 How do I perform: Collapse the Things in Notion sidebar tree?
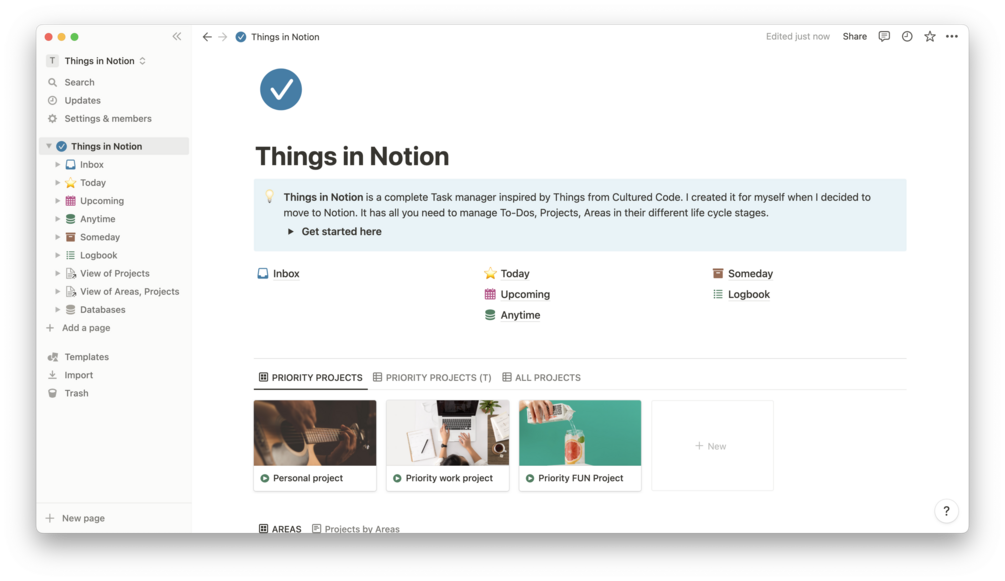pos(49,146)
